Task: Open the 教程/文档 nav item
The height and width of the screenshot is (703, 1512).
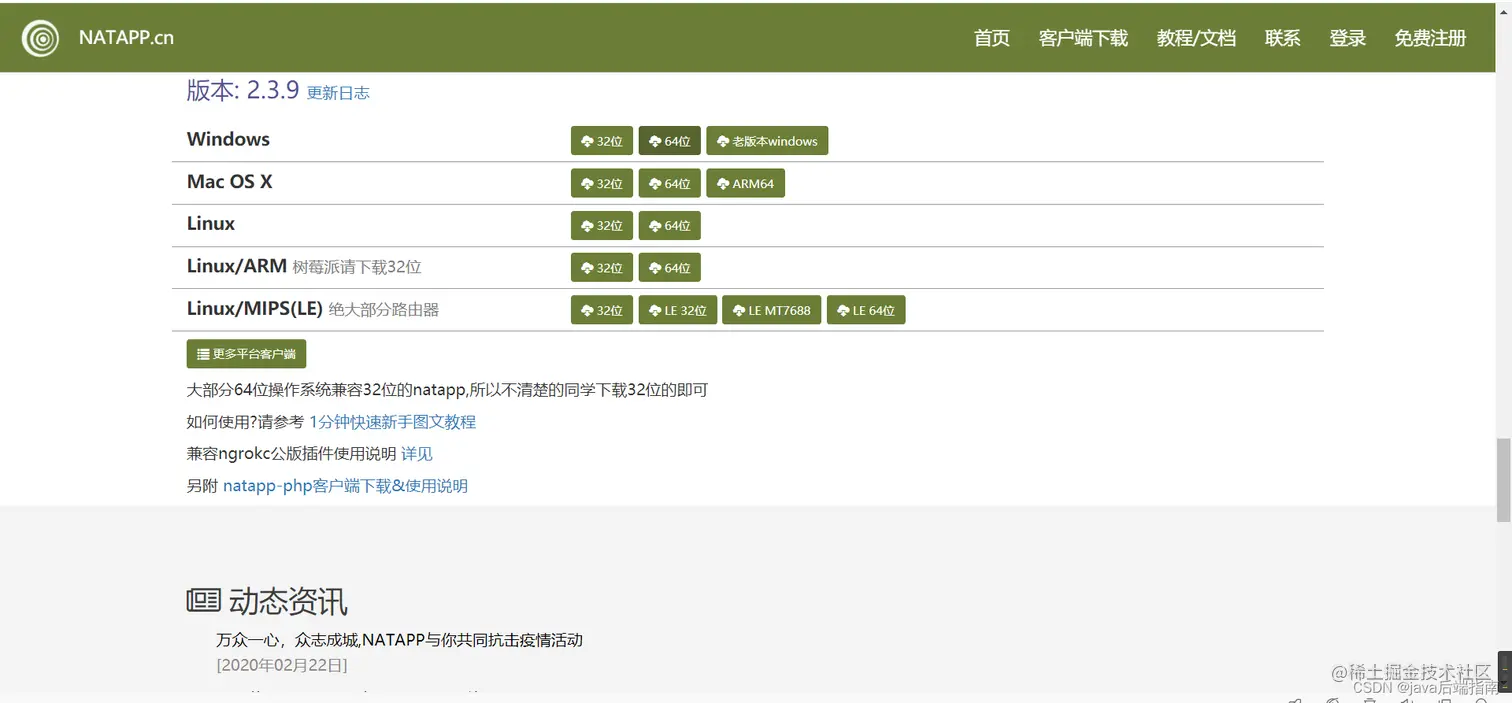Action: 1196,38
